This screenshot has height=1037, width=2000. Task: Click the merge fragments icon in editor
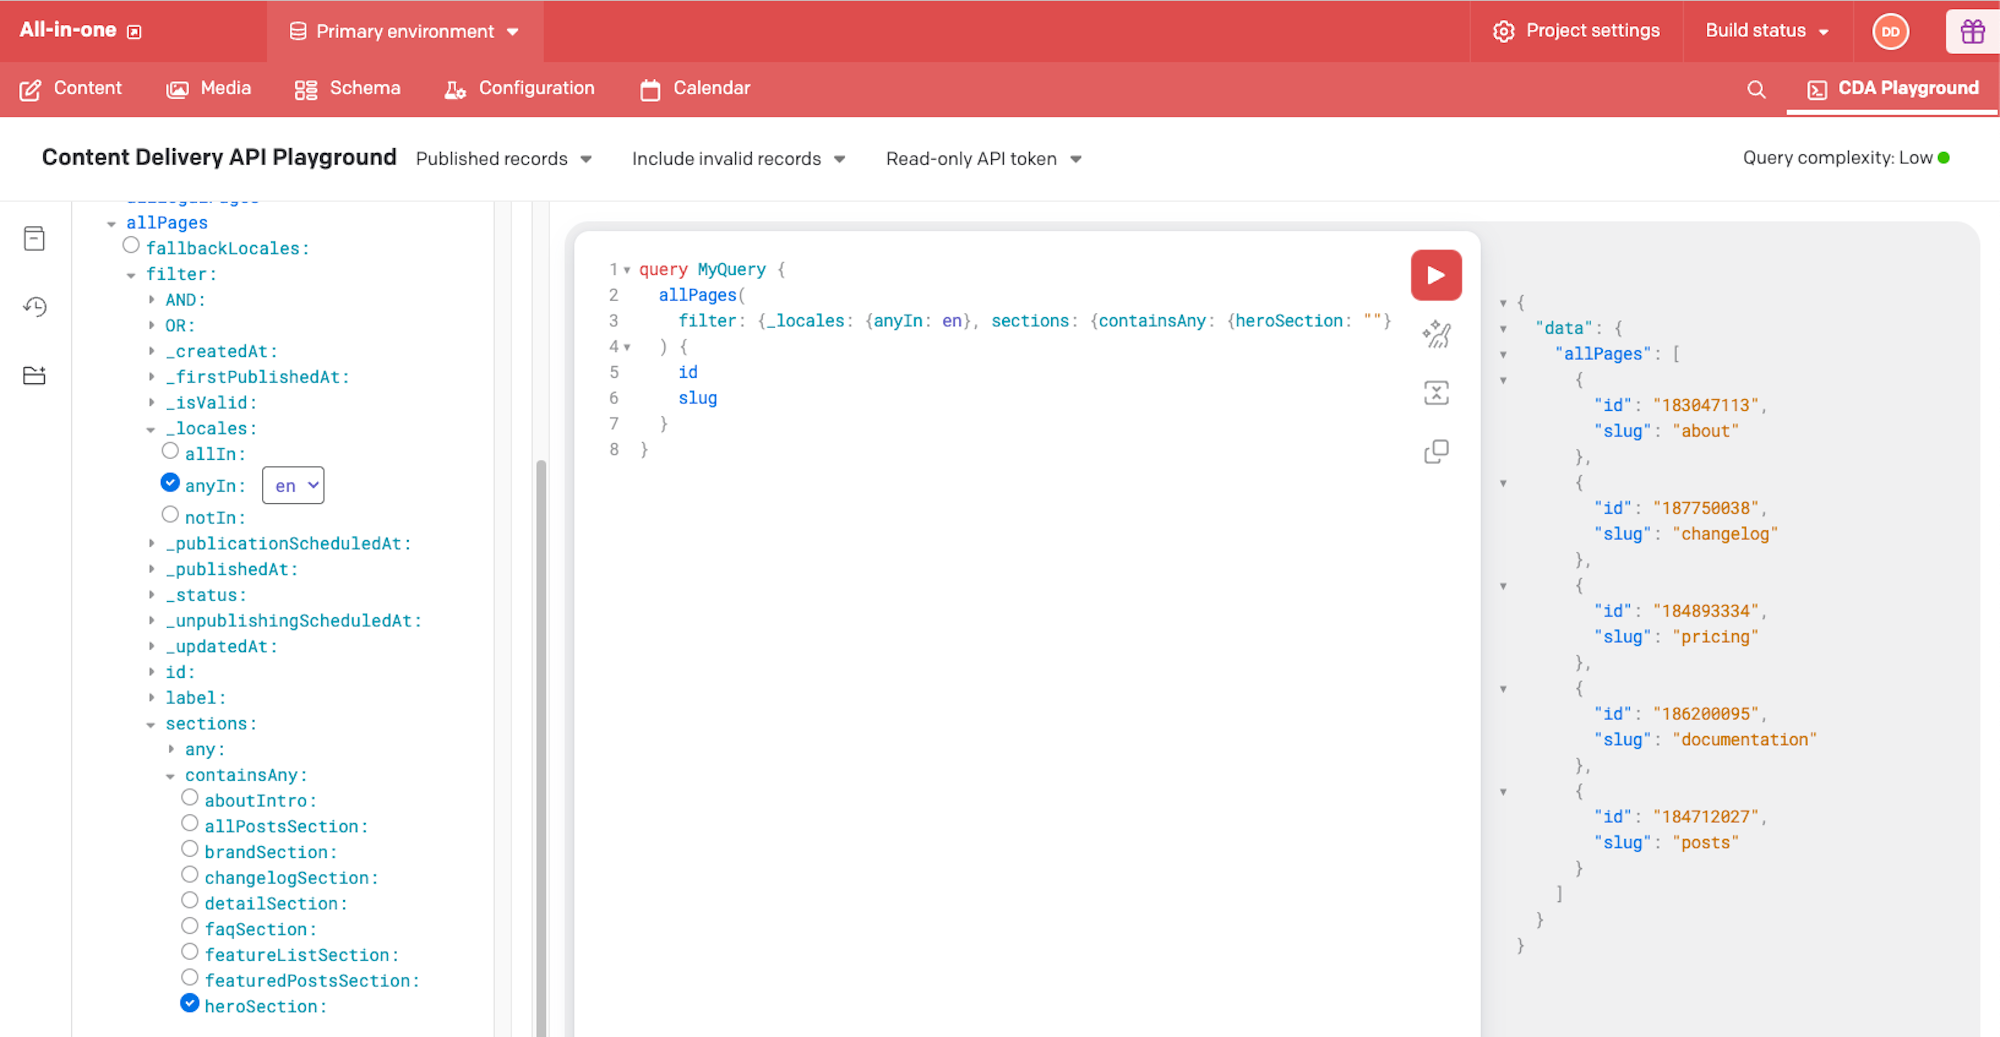tap(1436, 393)
